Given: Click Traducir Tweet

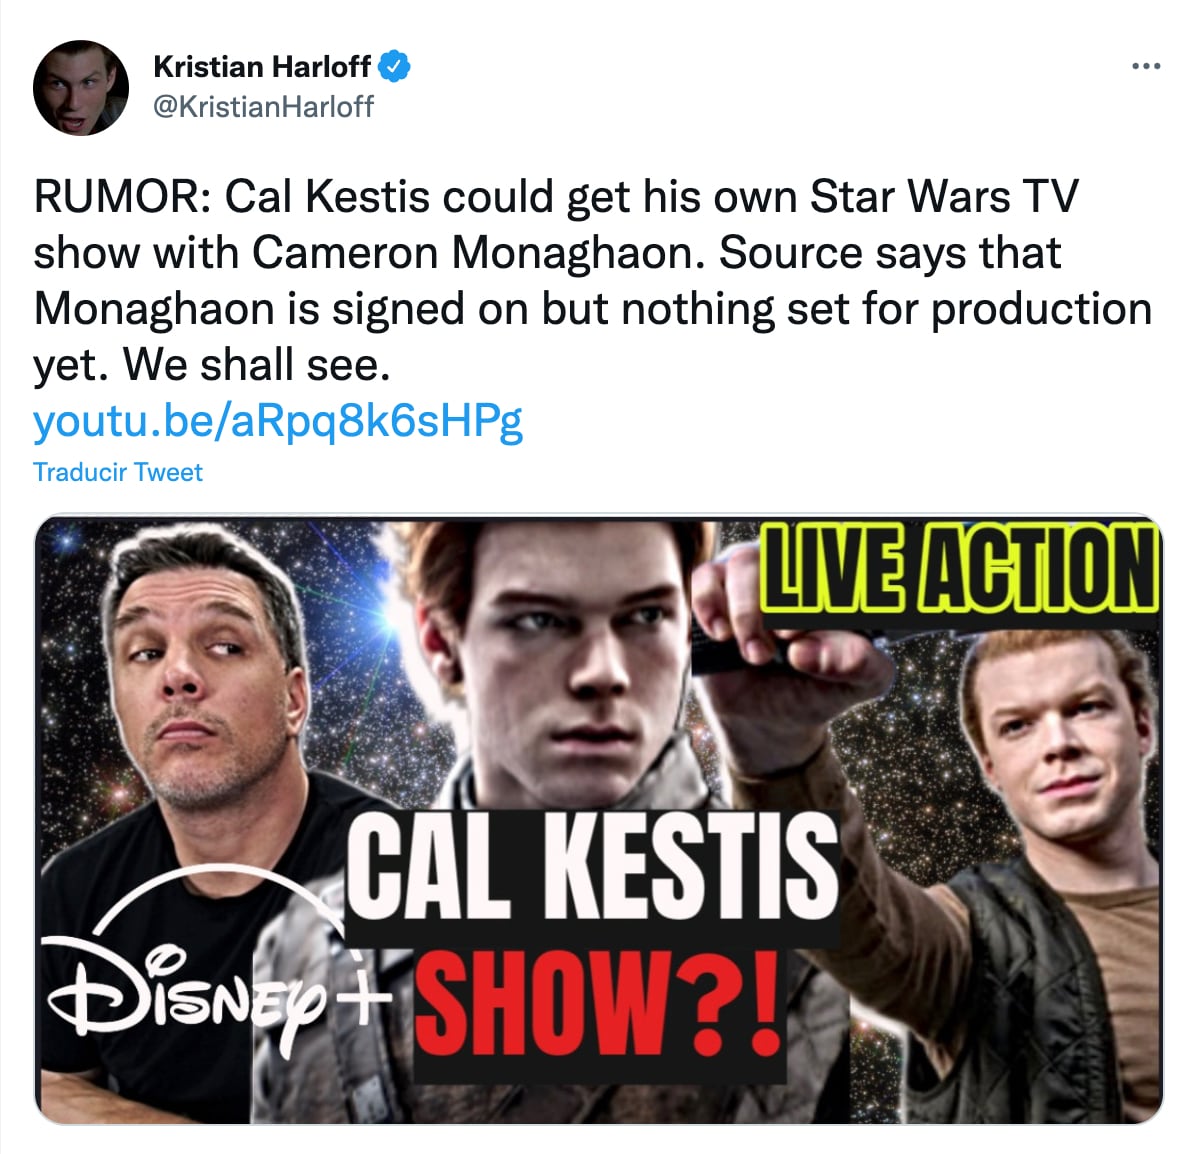Looking at the screenshot, I should [118, 472].
